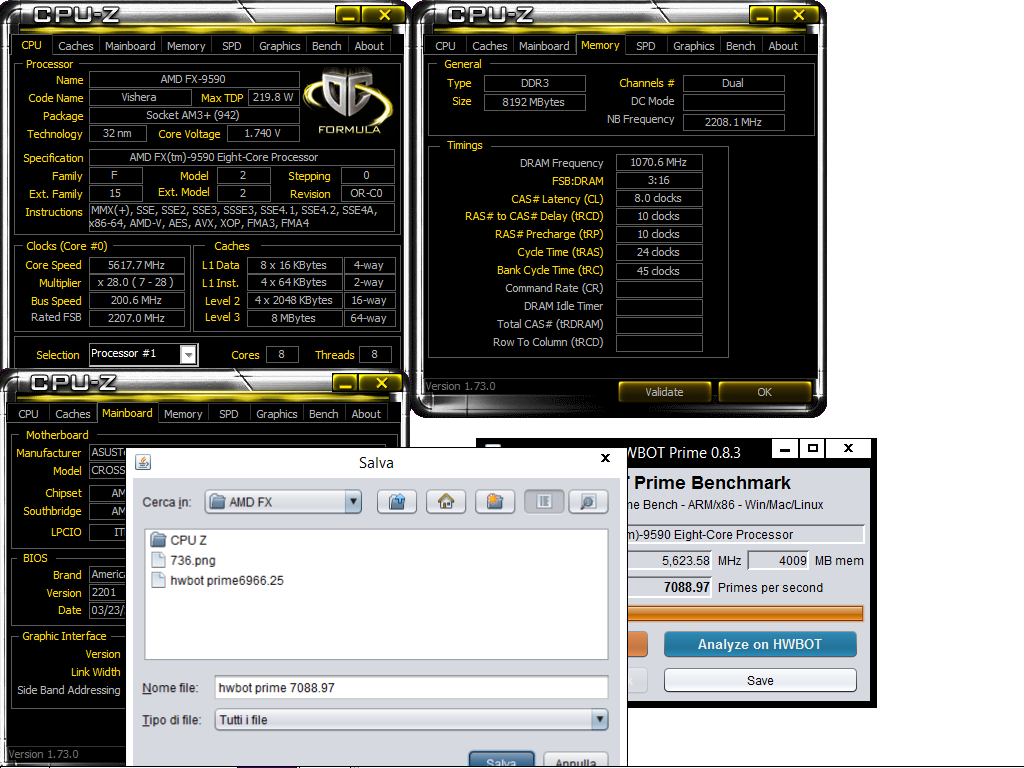Select CPU tab in the Memory window
This screenshot has height=768, width=1024.
(445, 46)
